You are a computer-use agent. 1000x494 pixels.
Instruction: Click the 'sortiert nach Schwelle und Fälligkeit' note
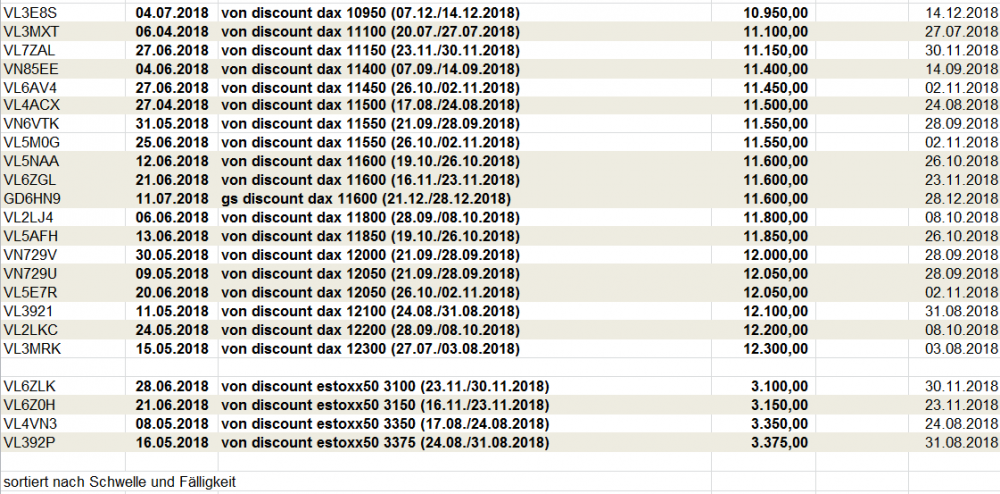coord(120,482)
